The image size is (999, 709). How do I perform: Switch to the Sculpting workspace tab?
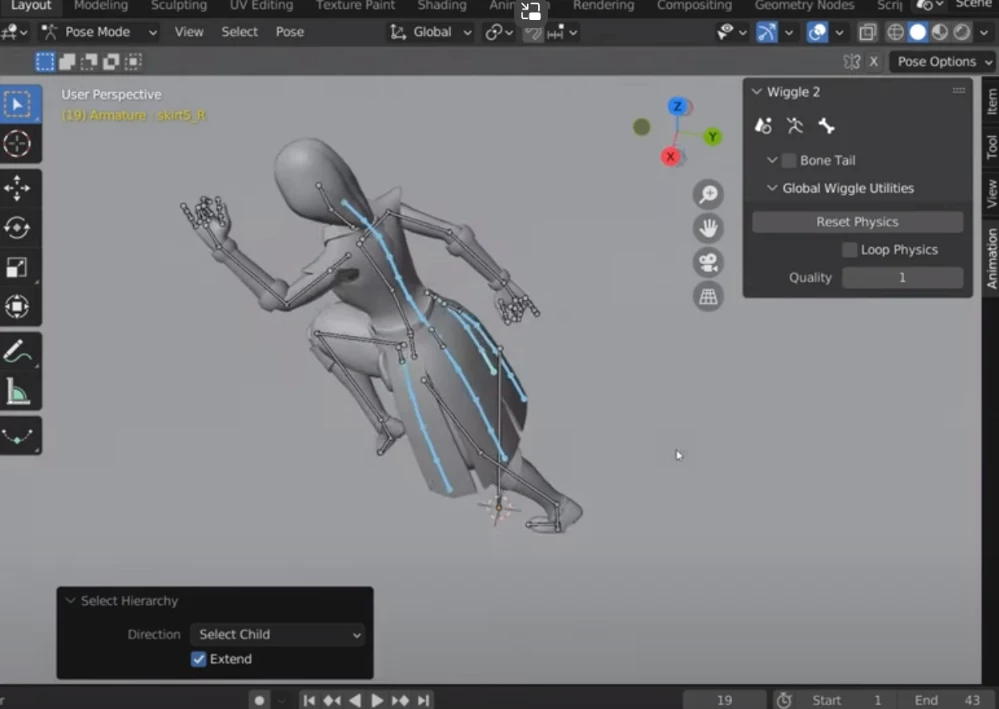[179, 6]
